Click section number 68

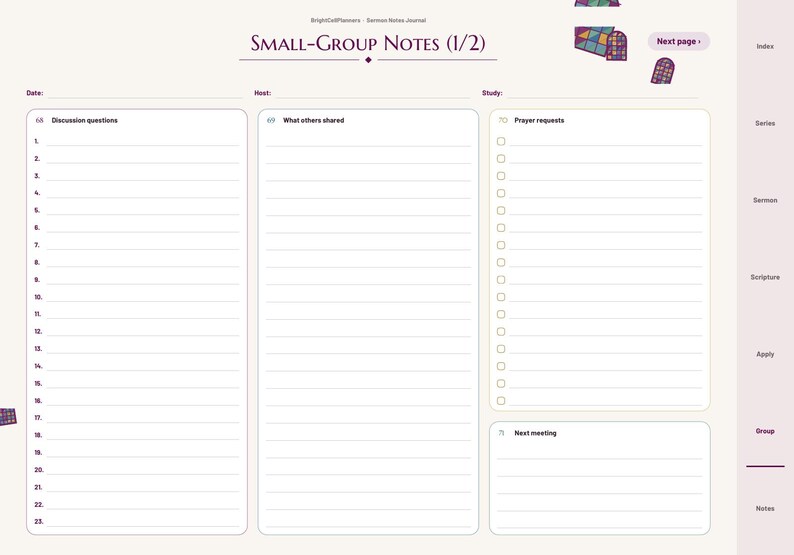pos(39,120)
